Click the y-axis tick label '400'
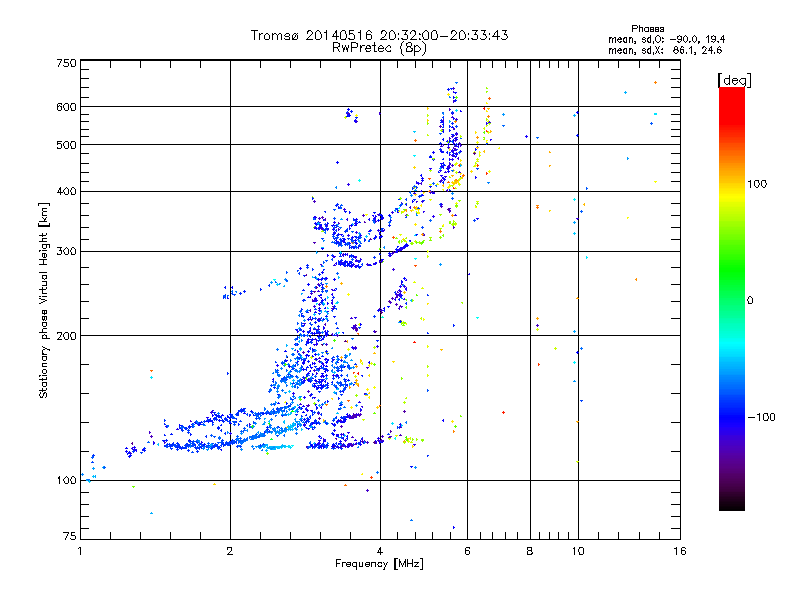The height and width of the screenshot is (600, 800). pyautogui.click(x=66, y=191)
